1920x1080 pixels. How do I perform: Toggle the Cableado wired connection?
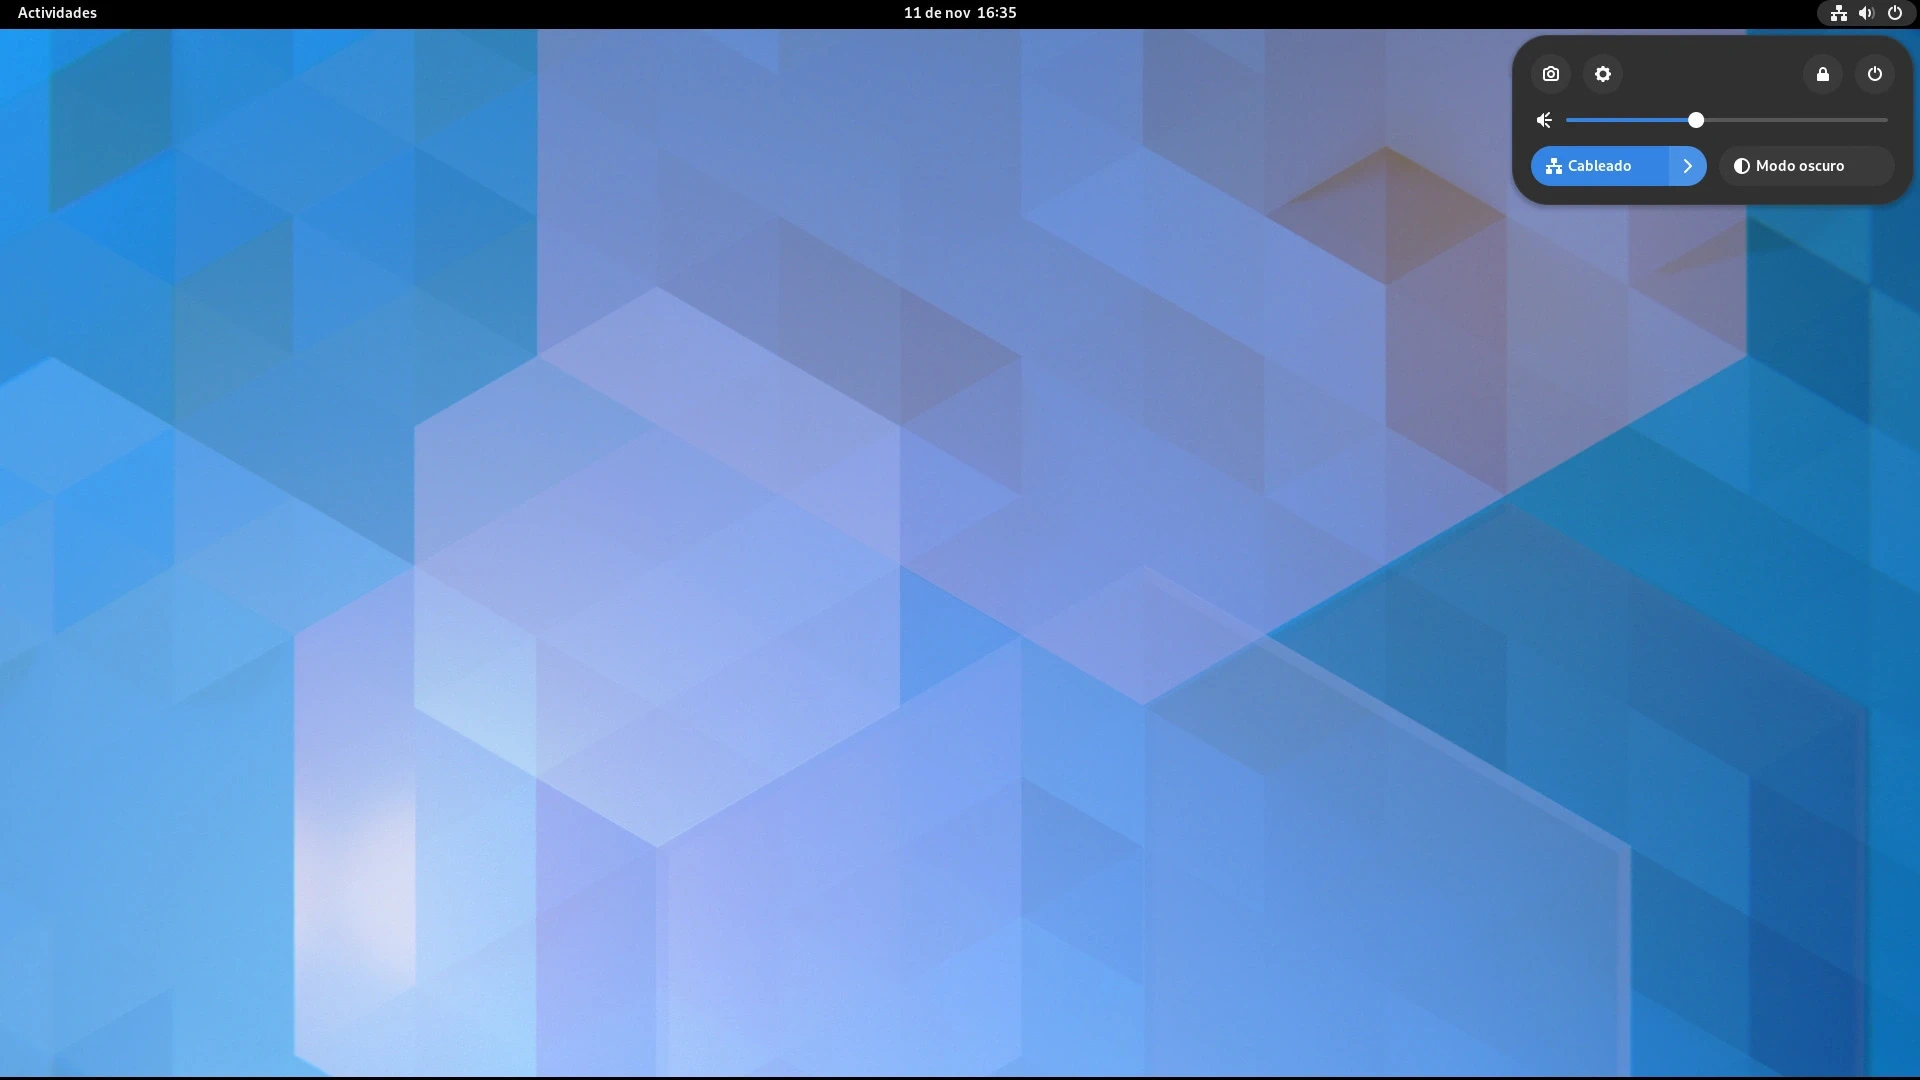(1600, 166)
